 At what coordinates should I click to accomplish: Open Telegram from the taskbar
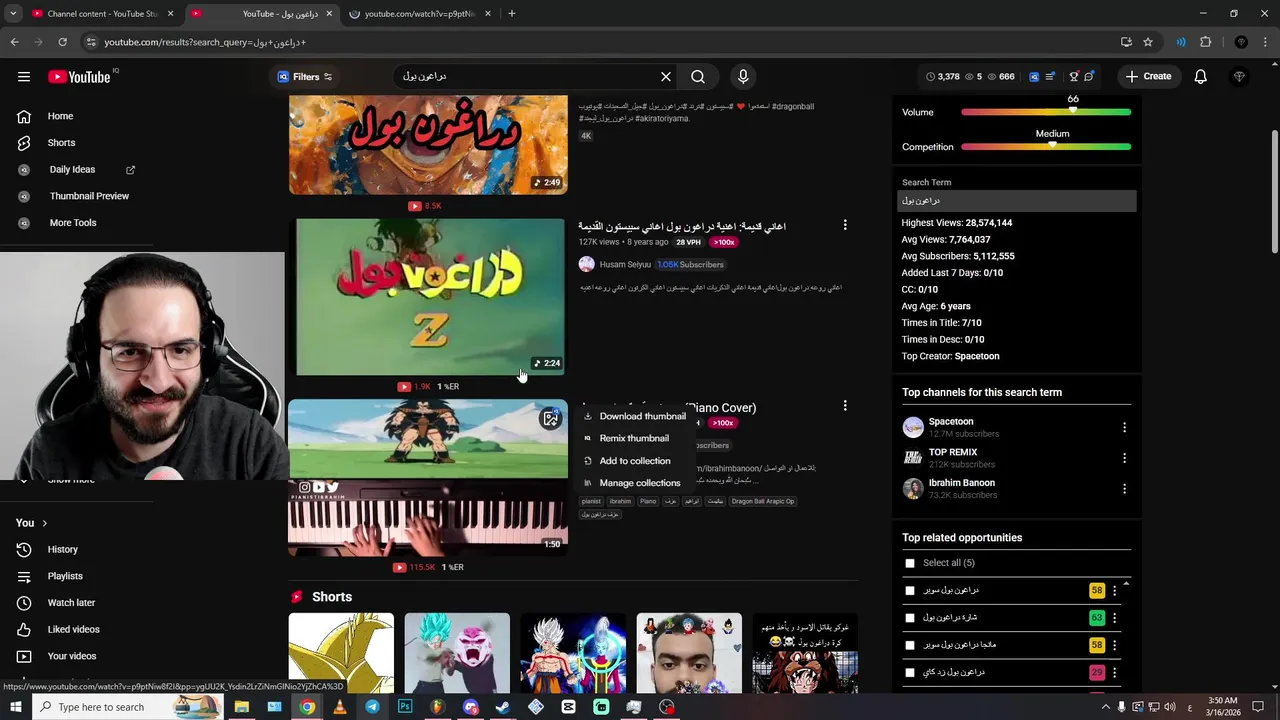coord(372,707)
